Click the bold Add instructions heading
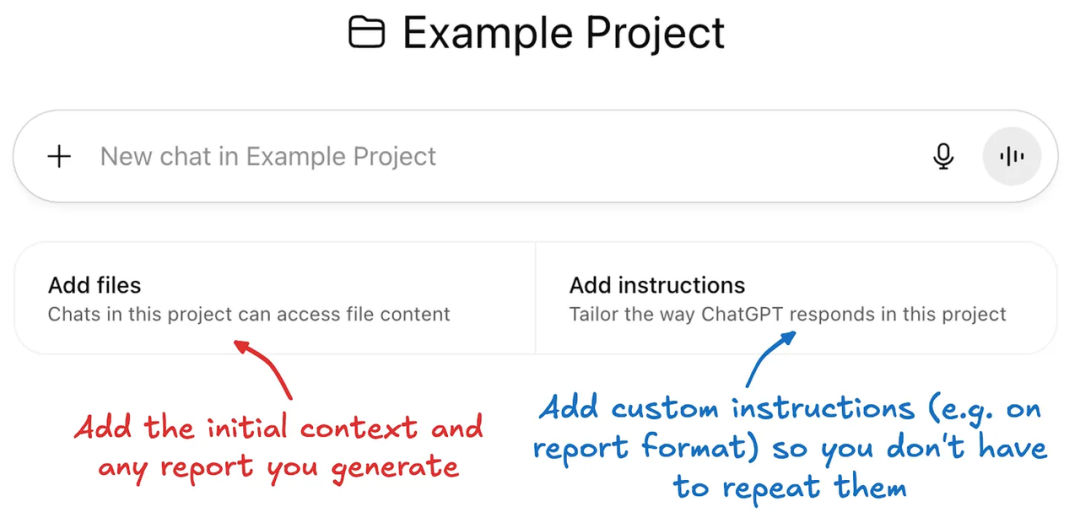The height and width of the screenshot is (523, 1080). [657, 285]
